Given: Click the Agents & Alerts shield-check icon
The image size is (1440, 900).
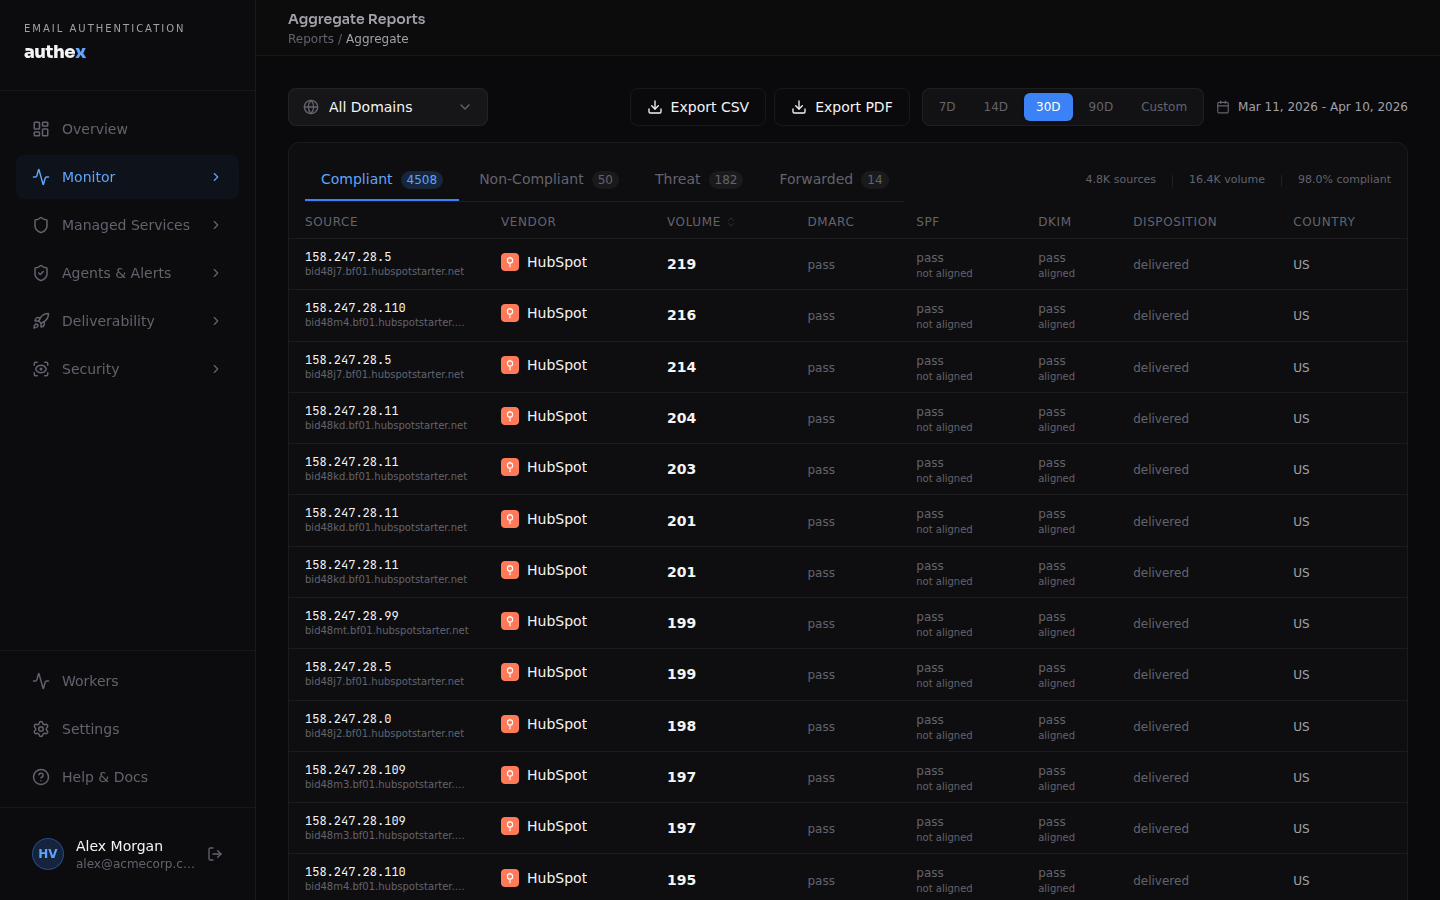Looking at the screenshot, I should 41,273.
